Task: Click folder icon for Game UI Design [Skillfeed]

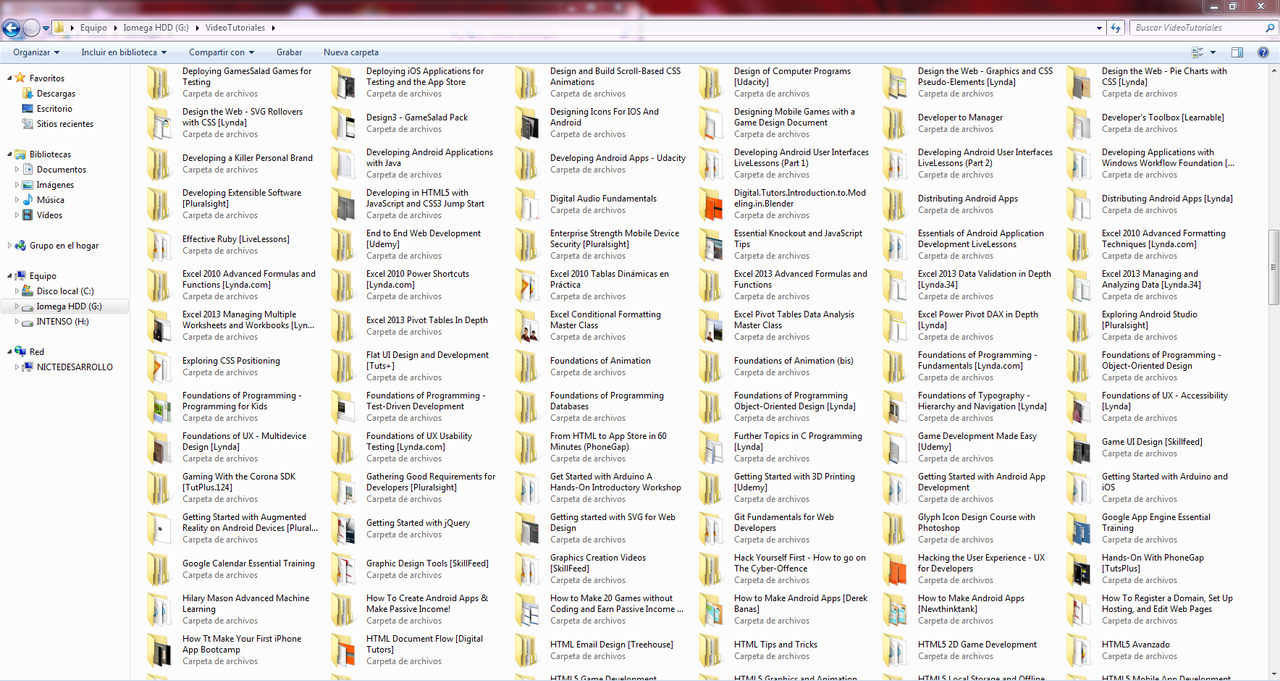Action: coord(1080,447)
